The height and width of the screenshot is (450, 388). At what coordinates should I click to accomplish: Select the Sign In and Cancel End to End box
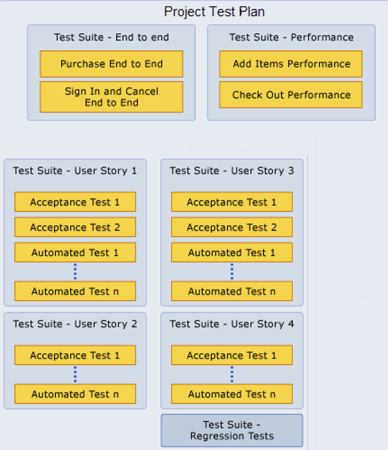coord(111,97)
